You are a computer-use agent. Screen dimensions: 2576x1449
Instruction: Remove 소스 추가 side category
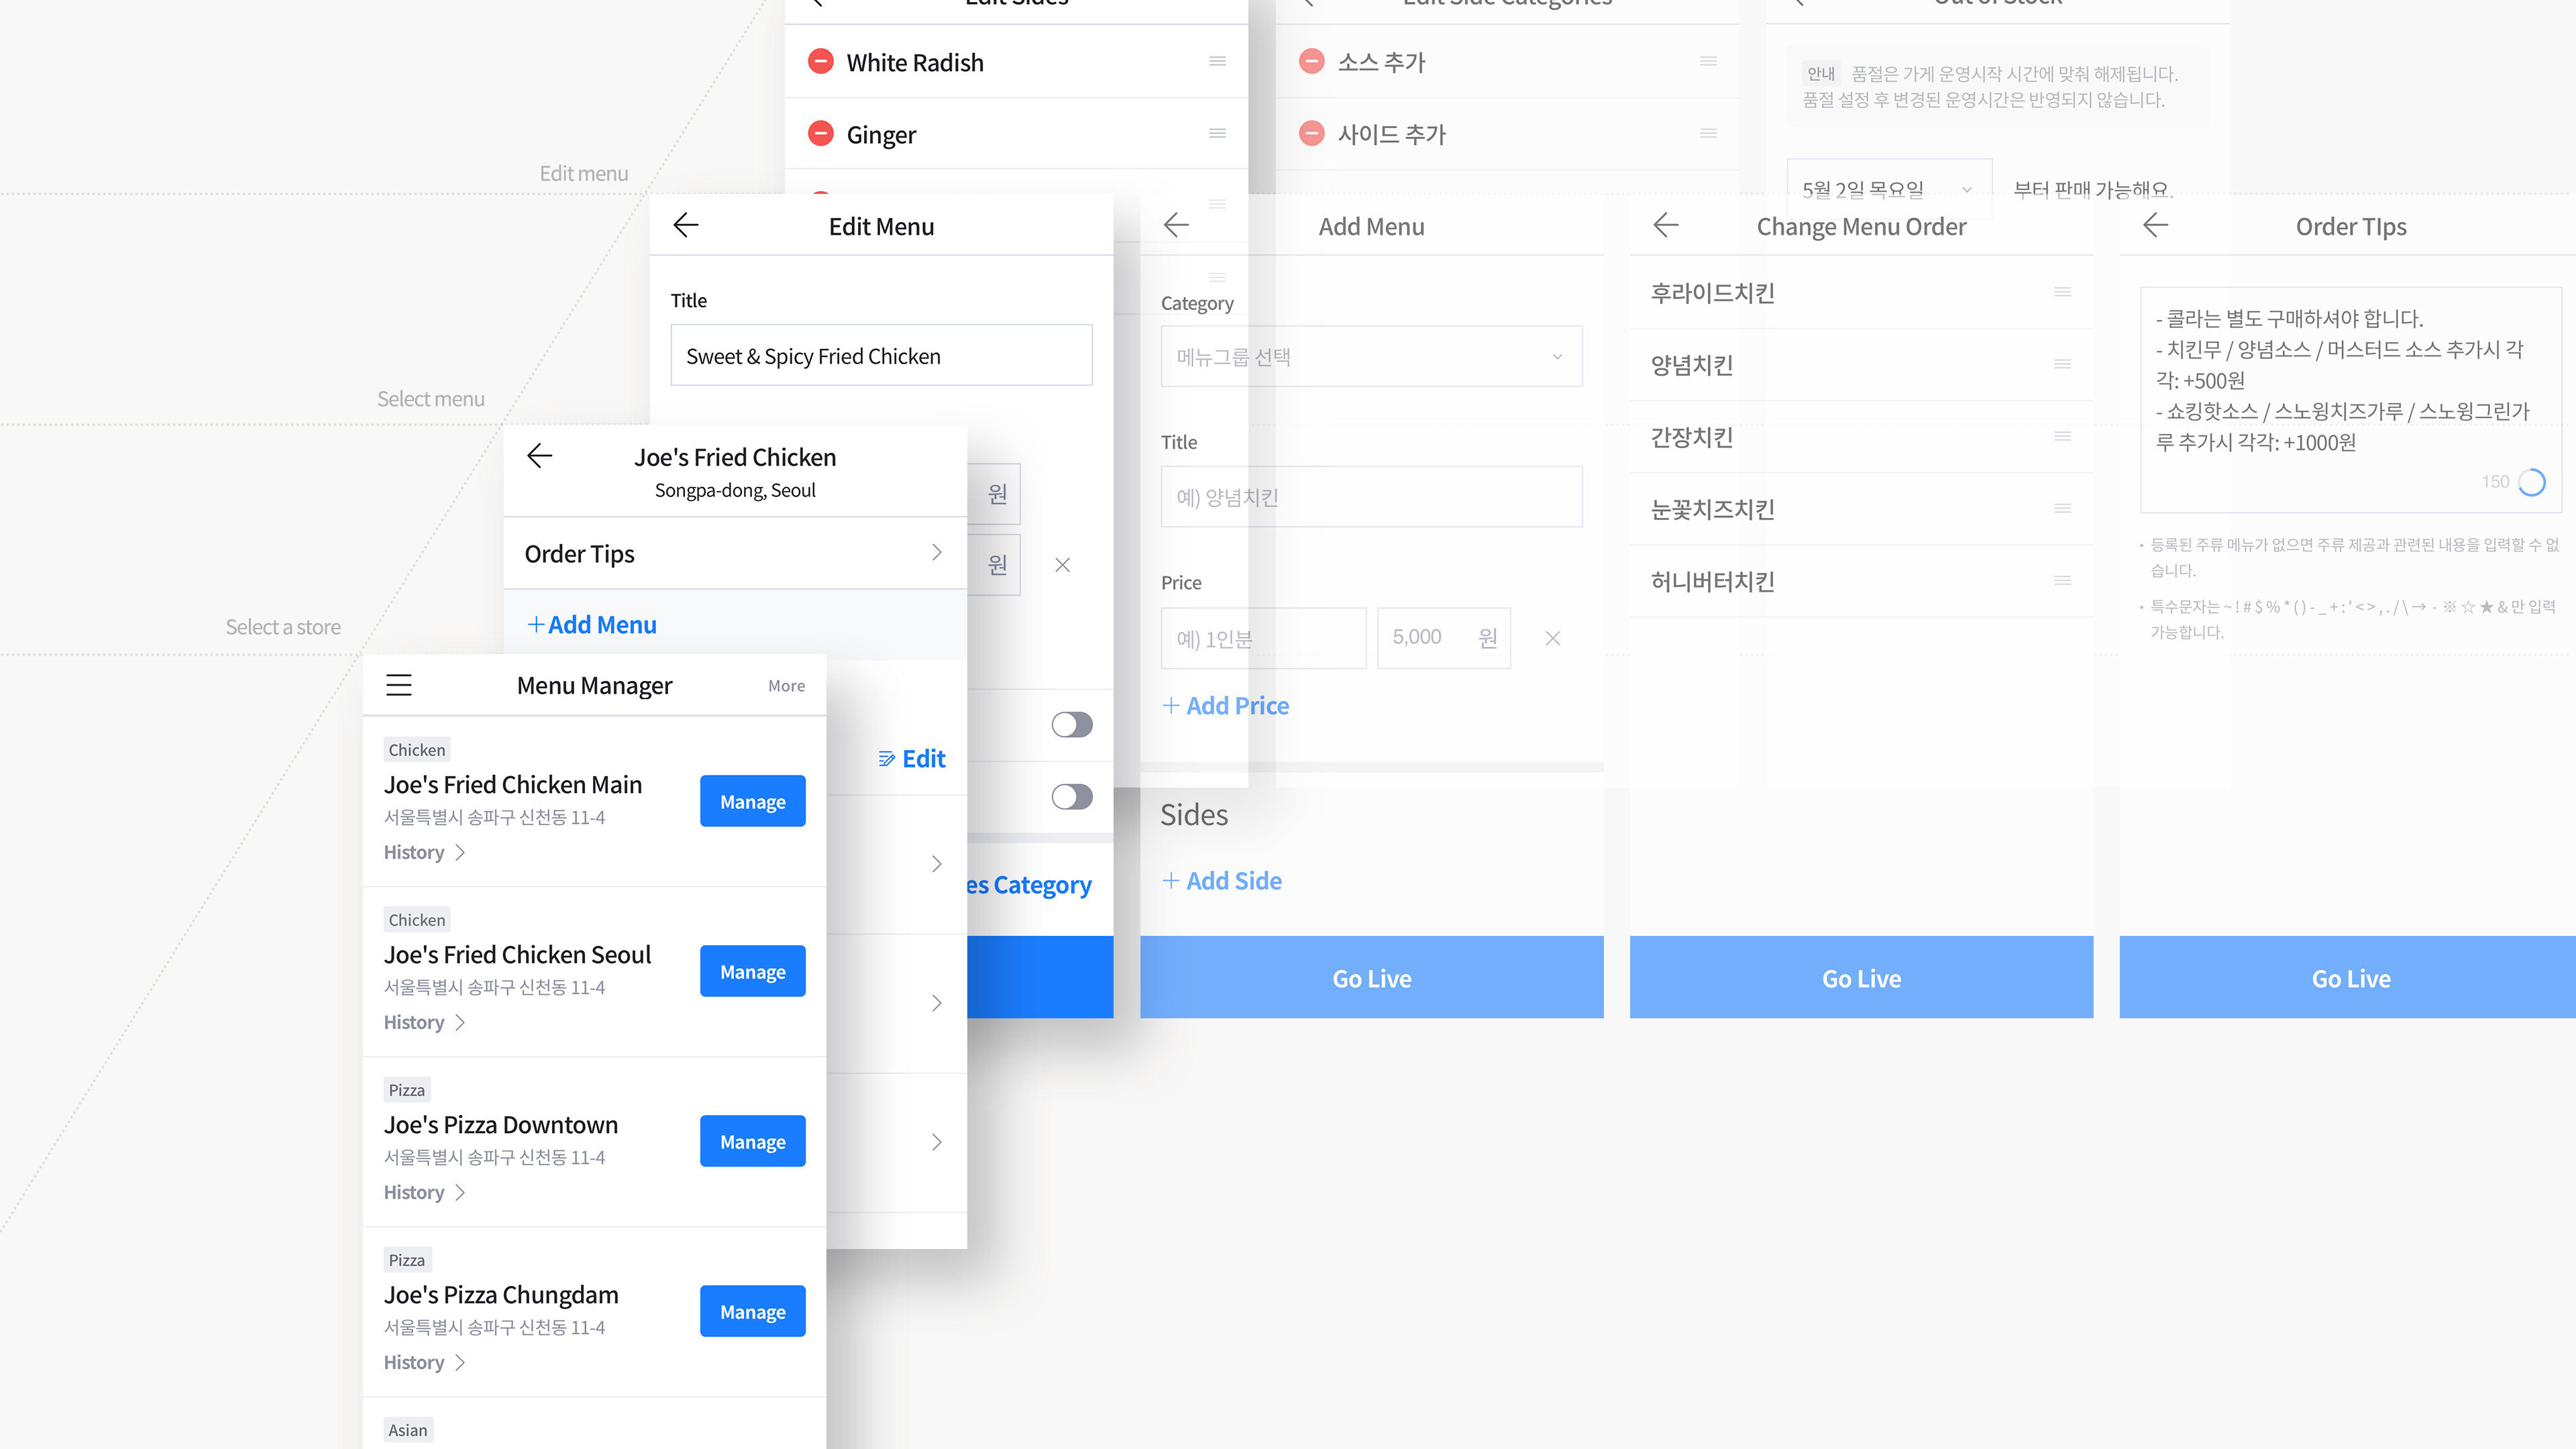pyautogui.click(x=1311, y=61)
